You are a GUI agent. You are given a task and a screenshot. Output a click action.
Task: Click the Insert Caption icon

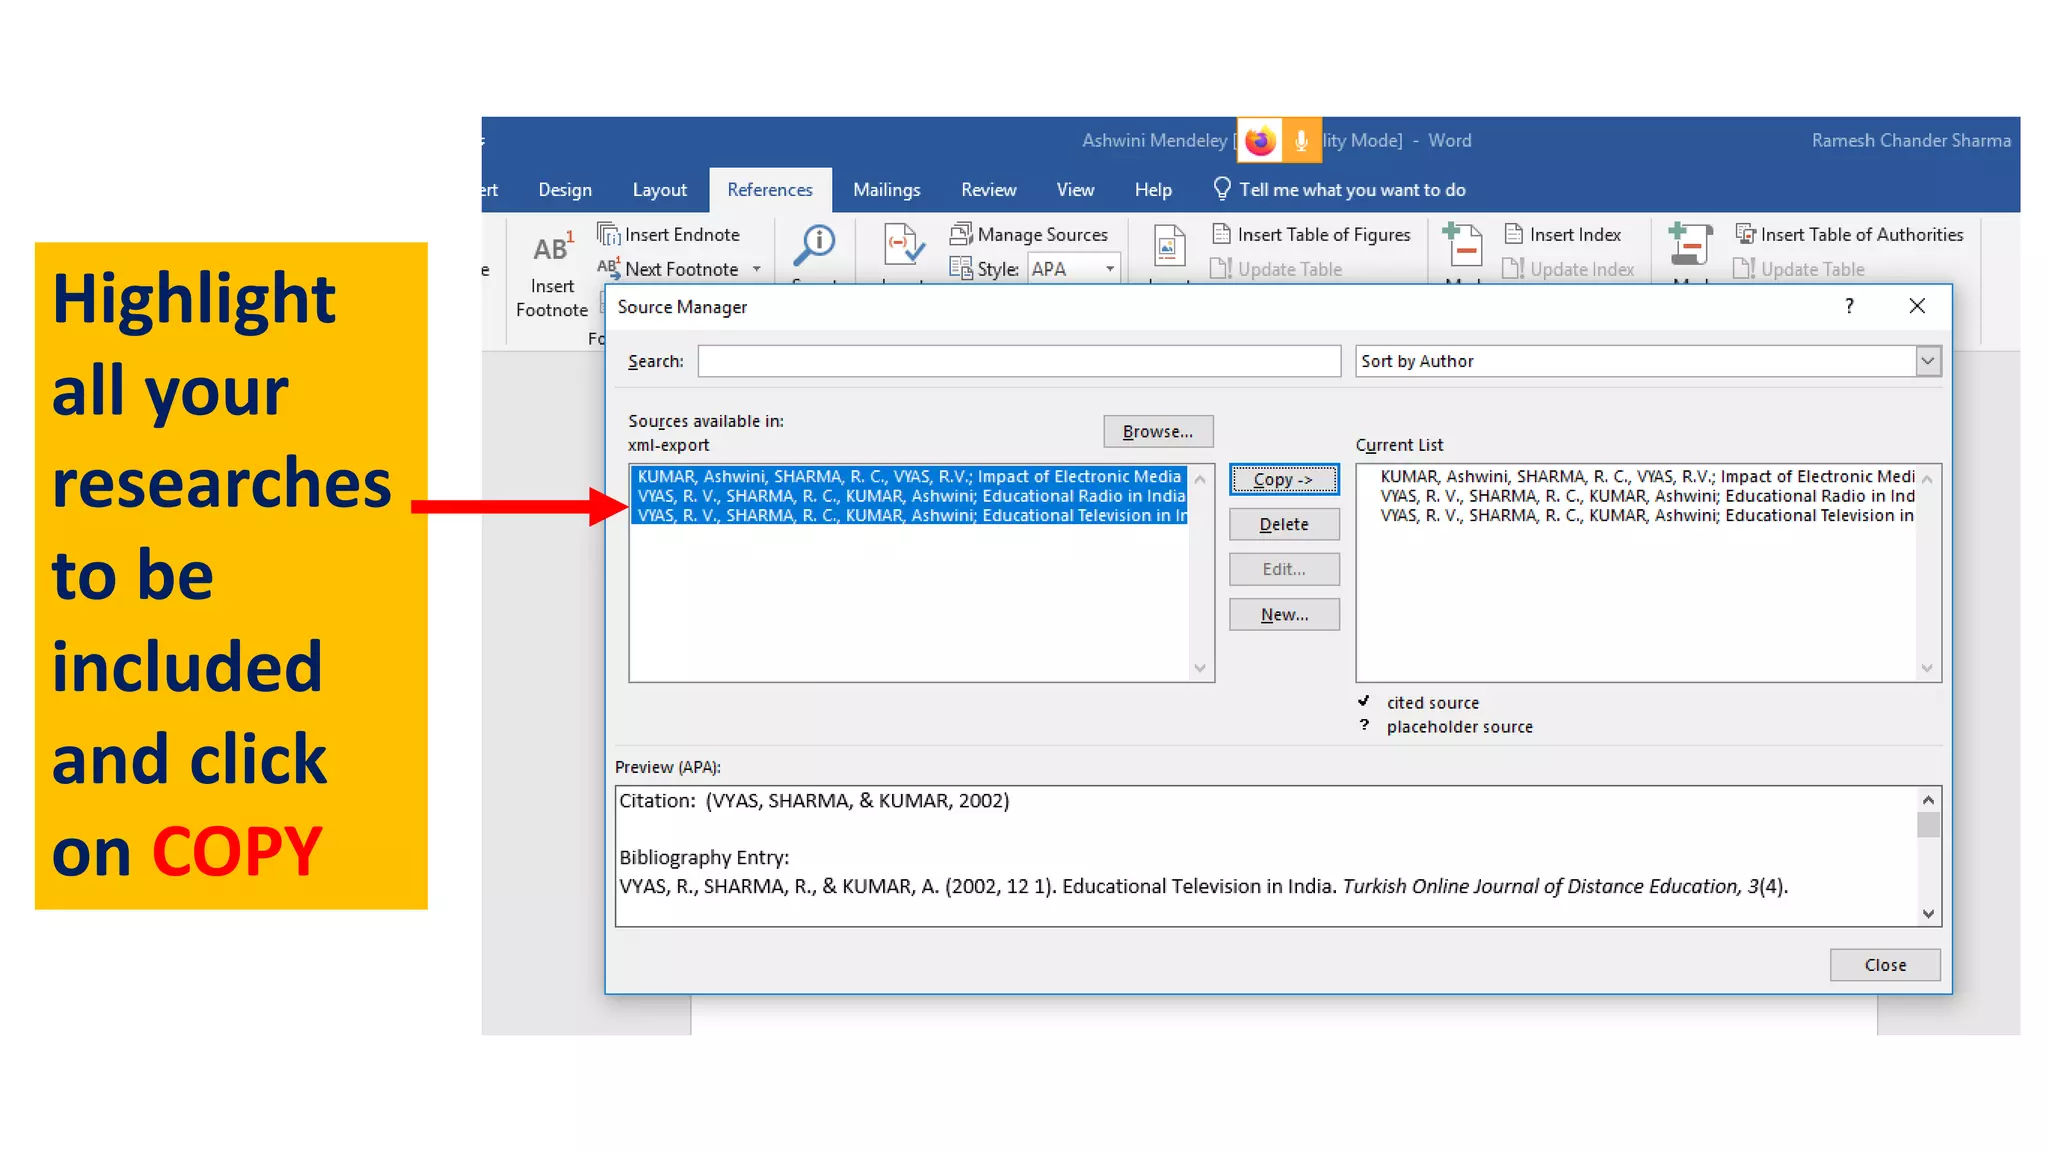[x=1169, y=246]
